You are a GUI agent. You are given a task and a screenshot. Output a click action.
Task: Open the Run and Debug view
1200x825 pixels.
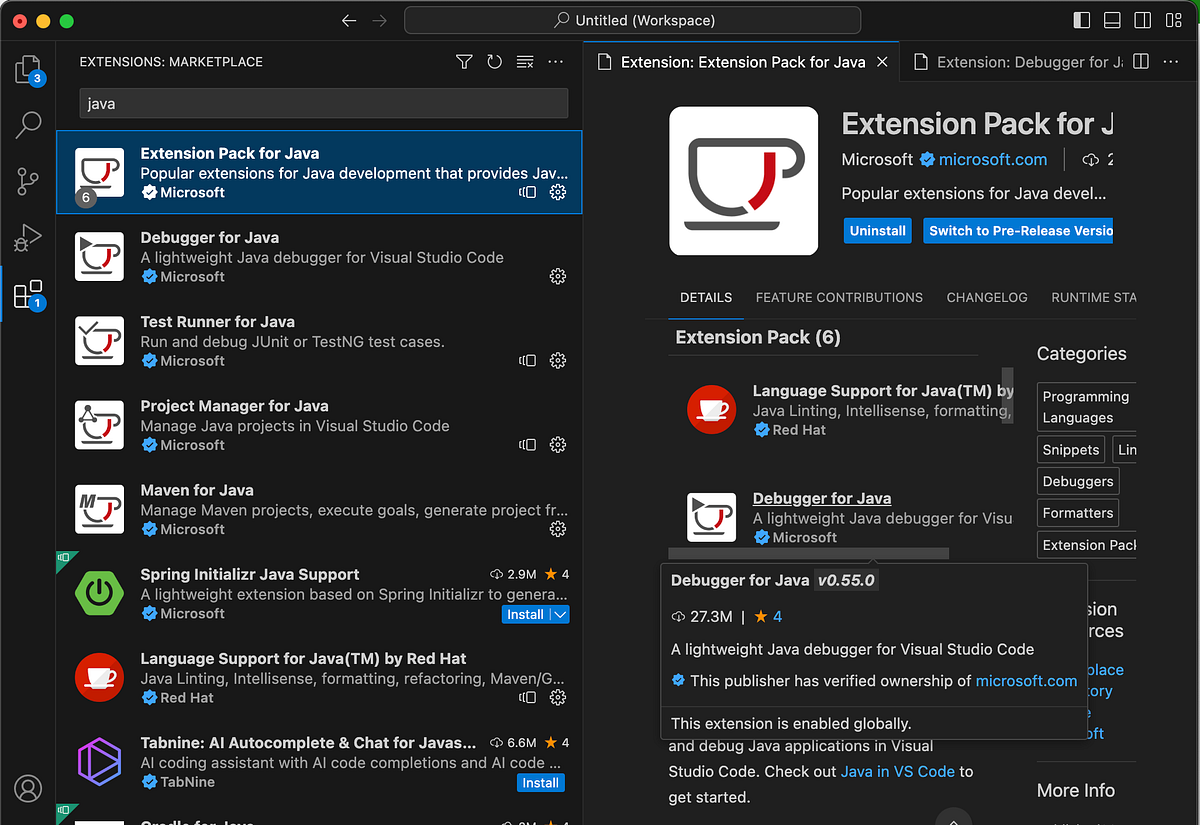pos(28,237)
